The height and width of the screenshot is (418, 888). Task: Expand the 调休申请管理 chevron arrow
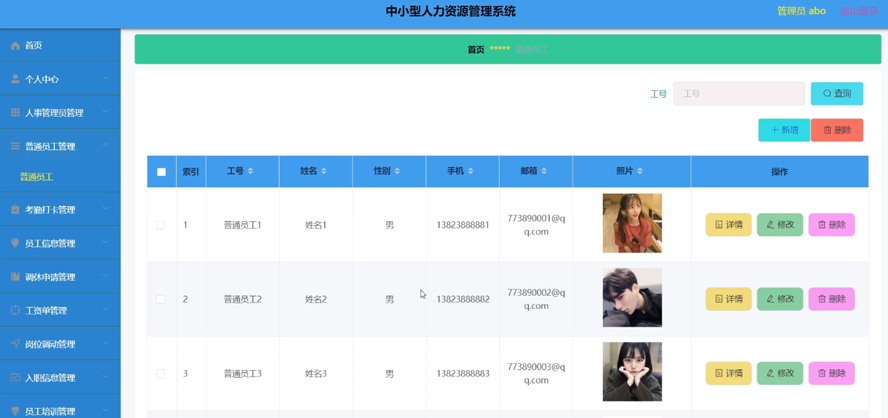pos(105,277)
